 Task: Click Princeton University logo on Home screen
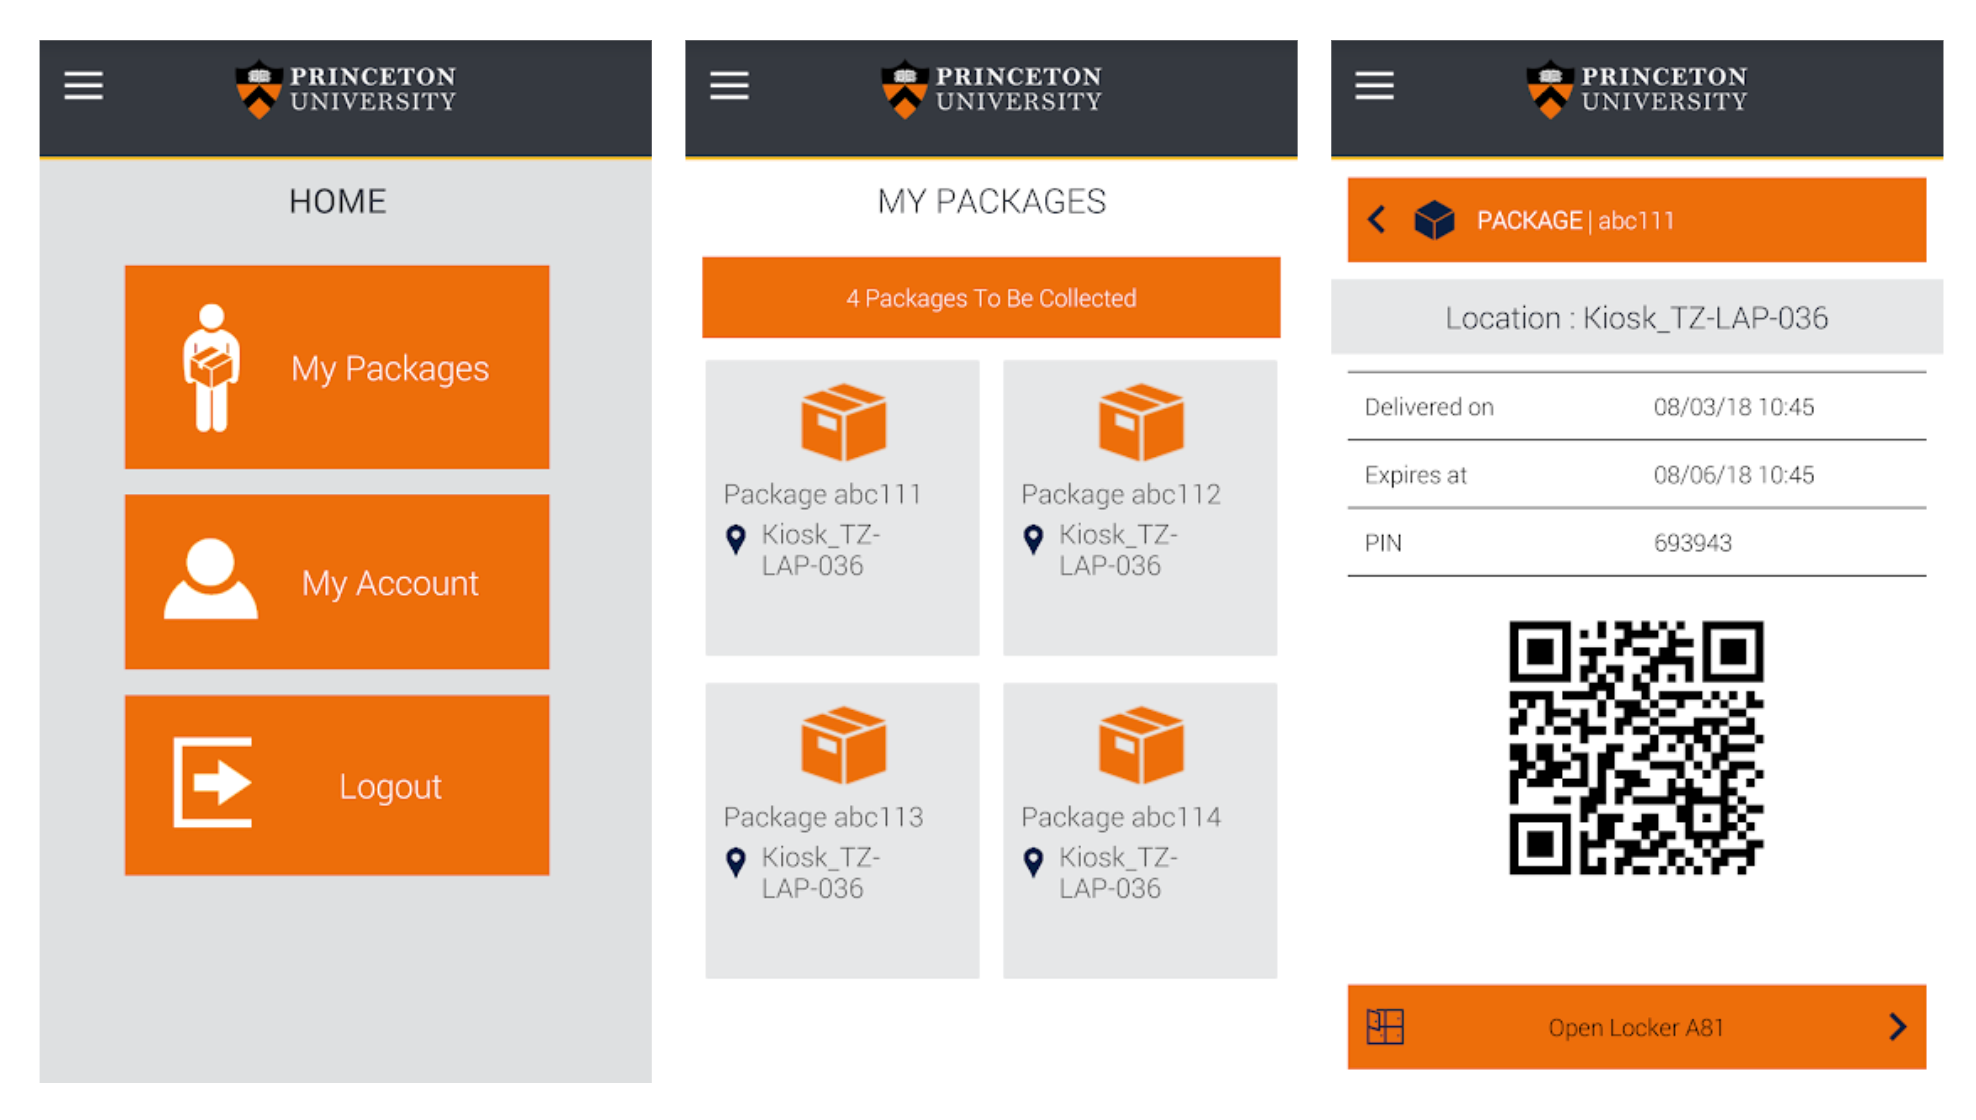(345, 89)
